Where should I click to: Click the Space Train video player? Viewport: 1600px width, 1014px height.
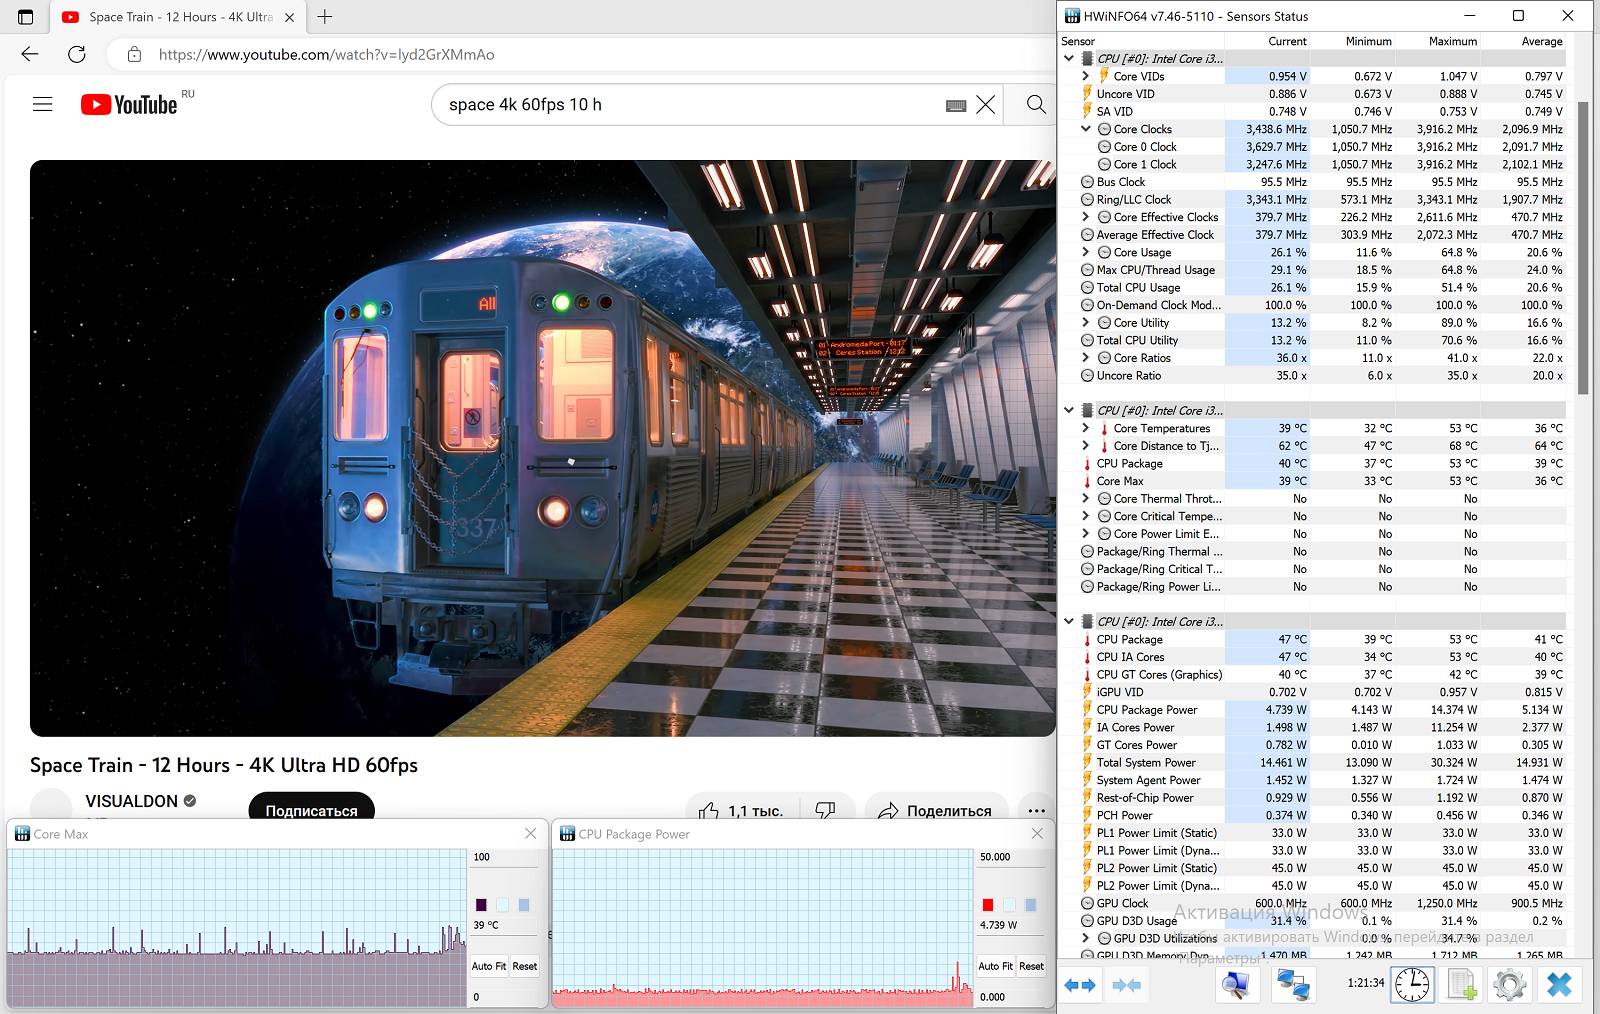[x=543, y=448]
